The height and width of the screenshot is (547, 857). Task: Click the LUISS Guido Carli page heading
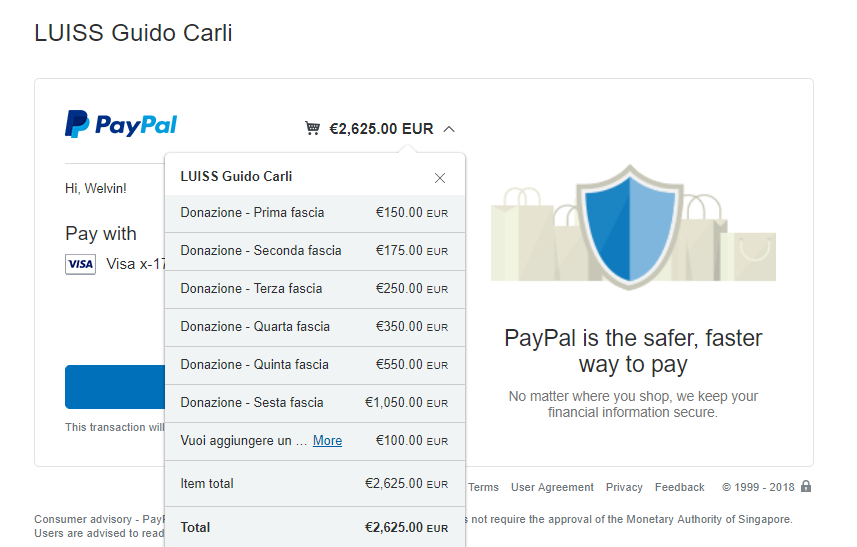(x=133, y=33)
